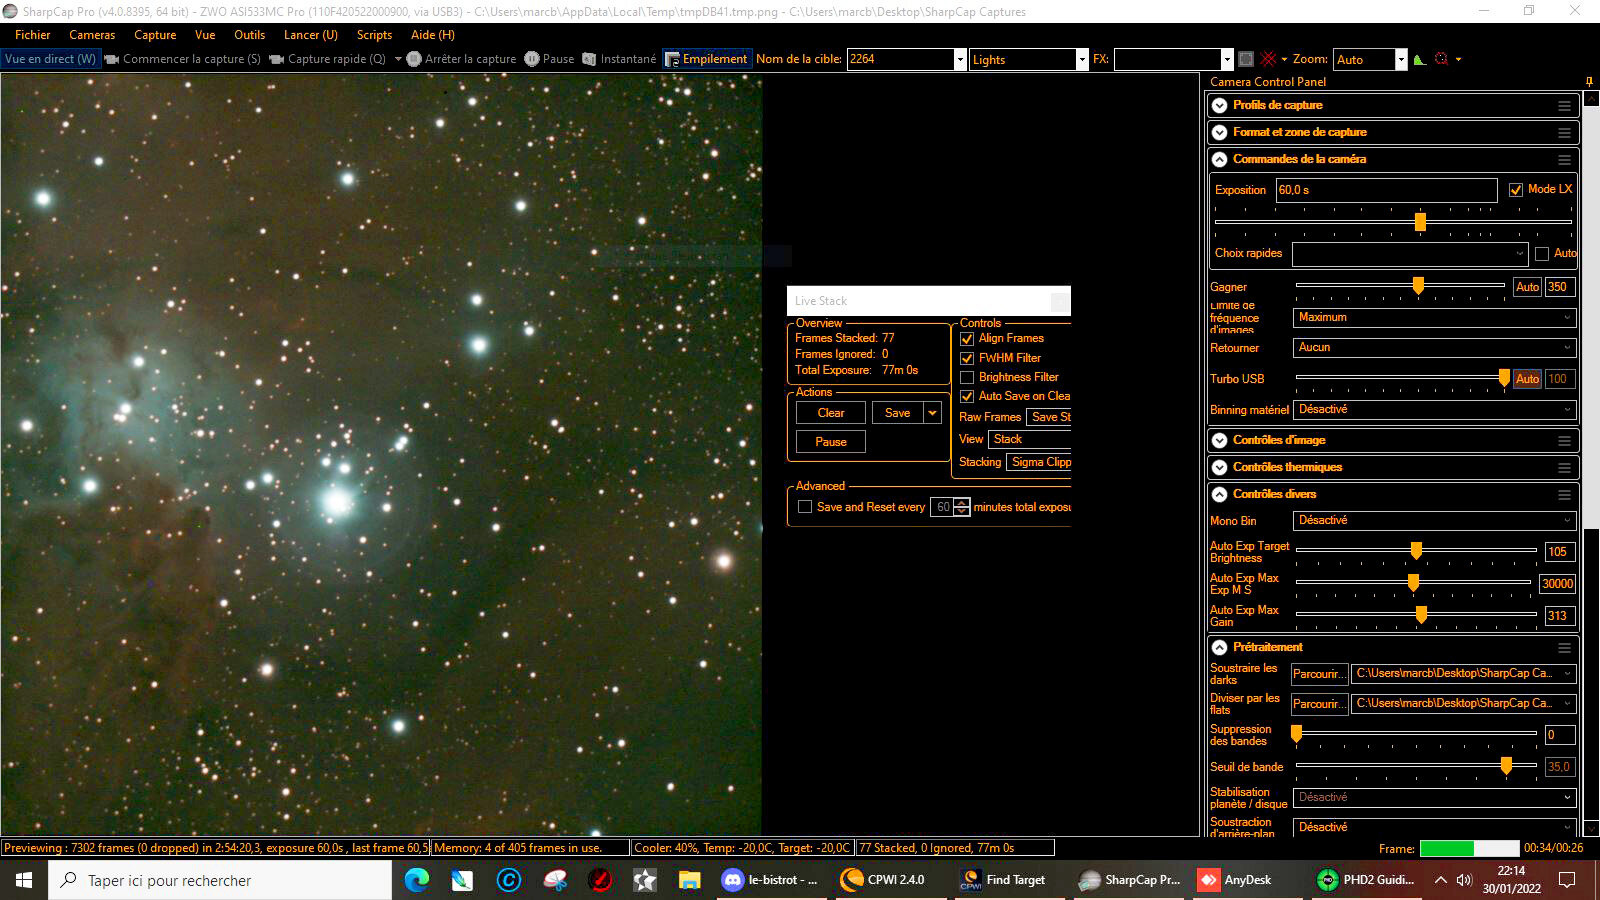Screen dimensions: 1600x900
Task: Enable the Auto exposure checkbox
Action: (x=1542, y=253)
